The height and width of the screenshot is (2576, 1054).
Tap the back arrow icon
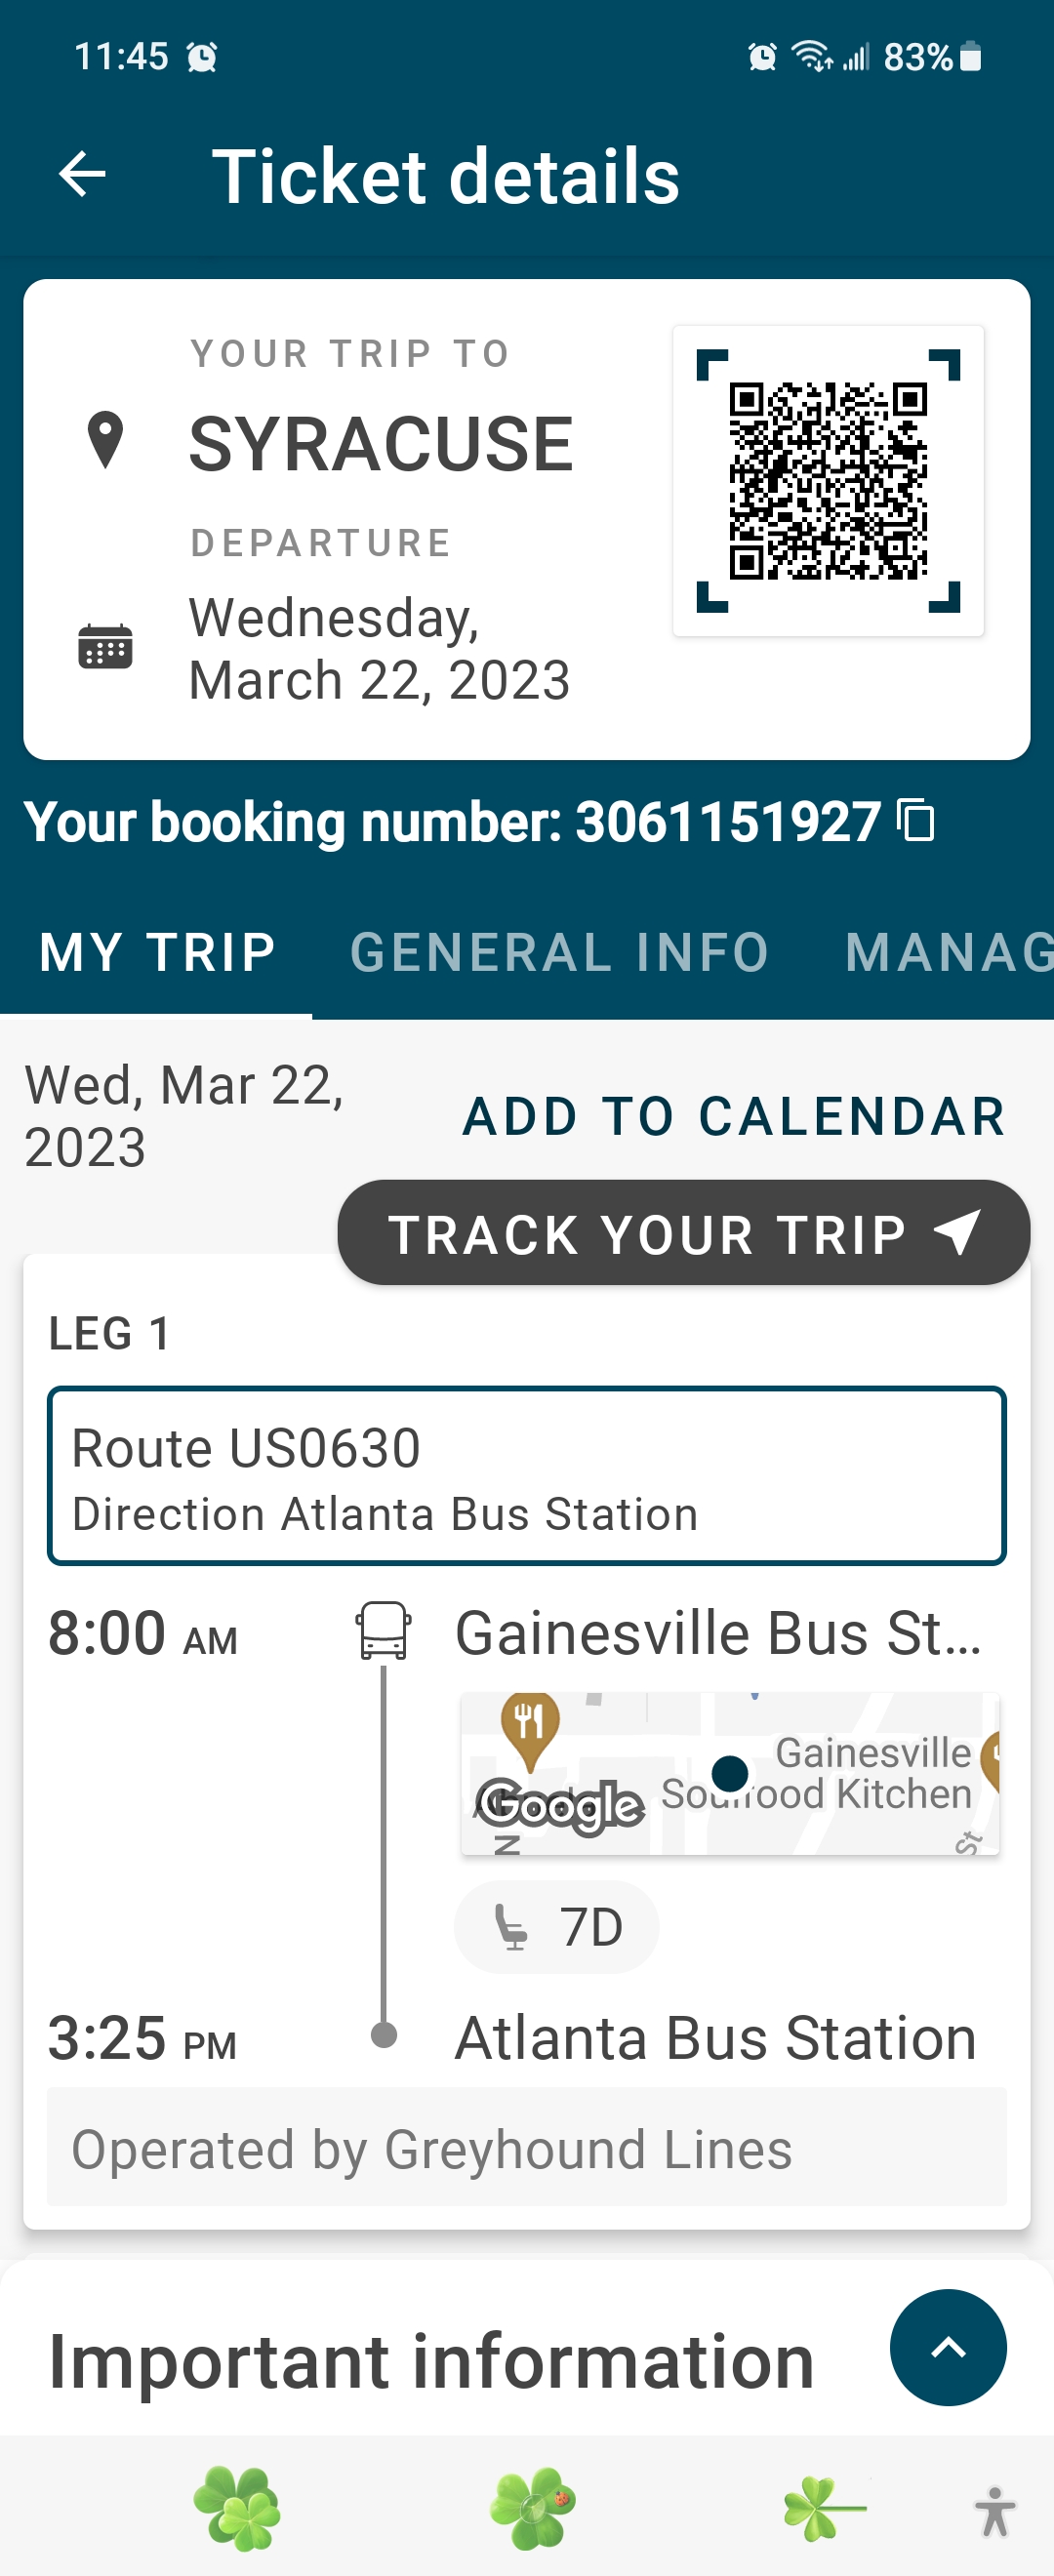click(82, 176)
